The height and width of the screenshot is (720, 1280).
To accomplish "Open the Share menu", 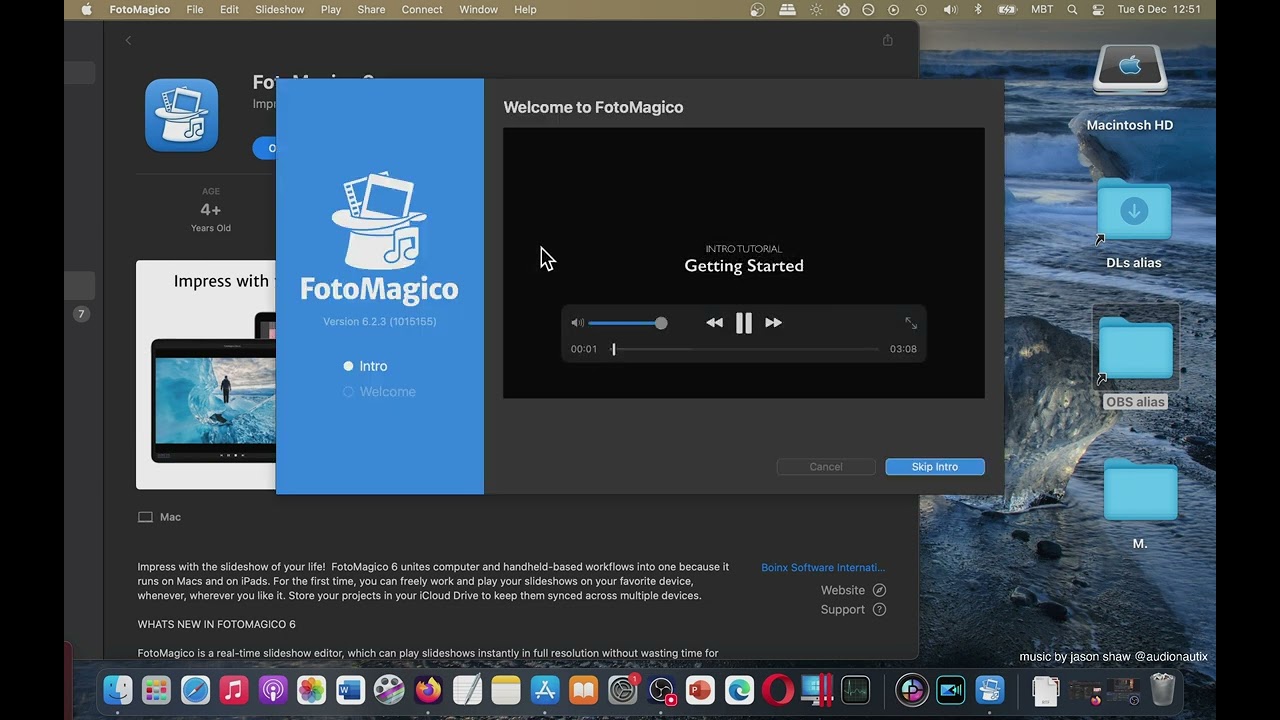I will pos(371,9).
